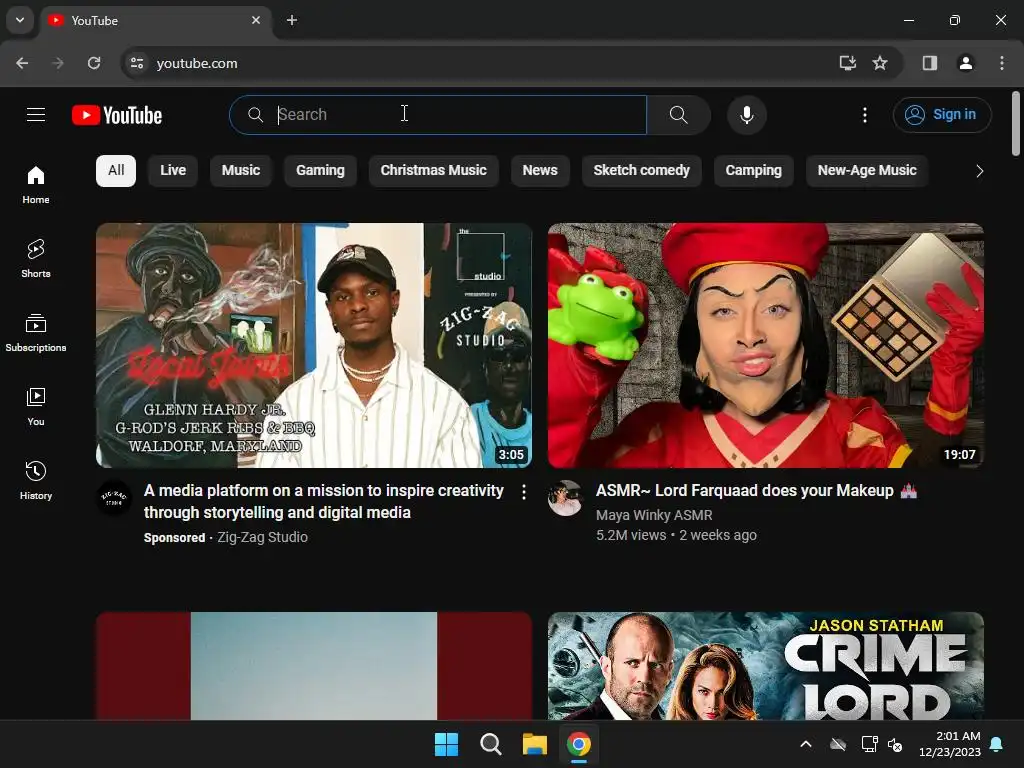Open the Zig-Zag Studio channel avatar
Image resolution: width=1024 pixels, height=768 pixels.
pos(114,498)
